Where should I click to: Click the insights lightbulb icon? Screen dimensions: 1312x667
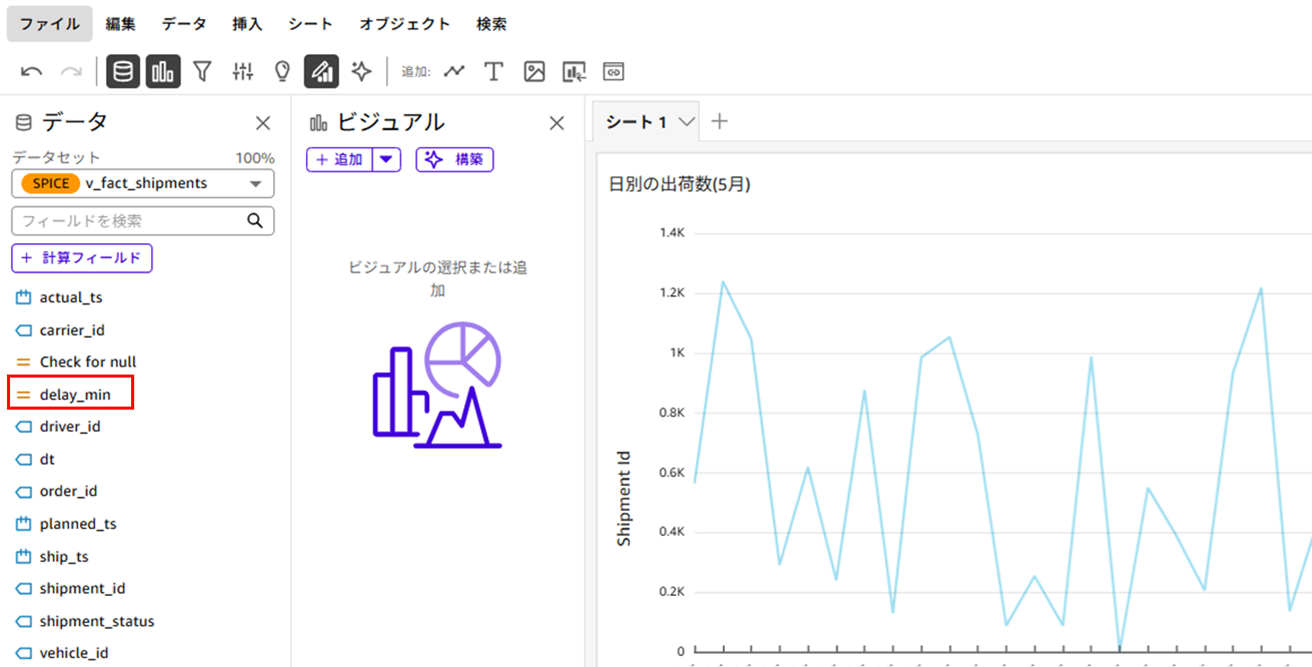[x=281, y=71]
